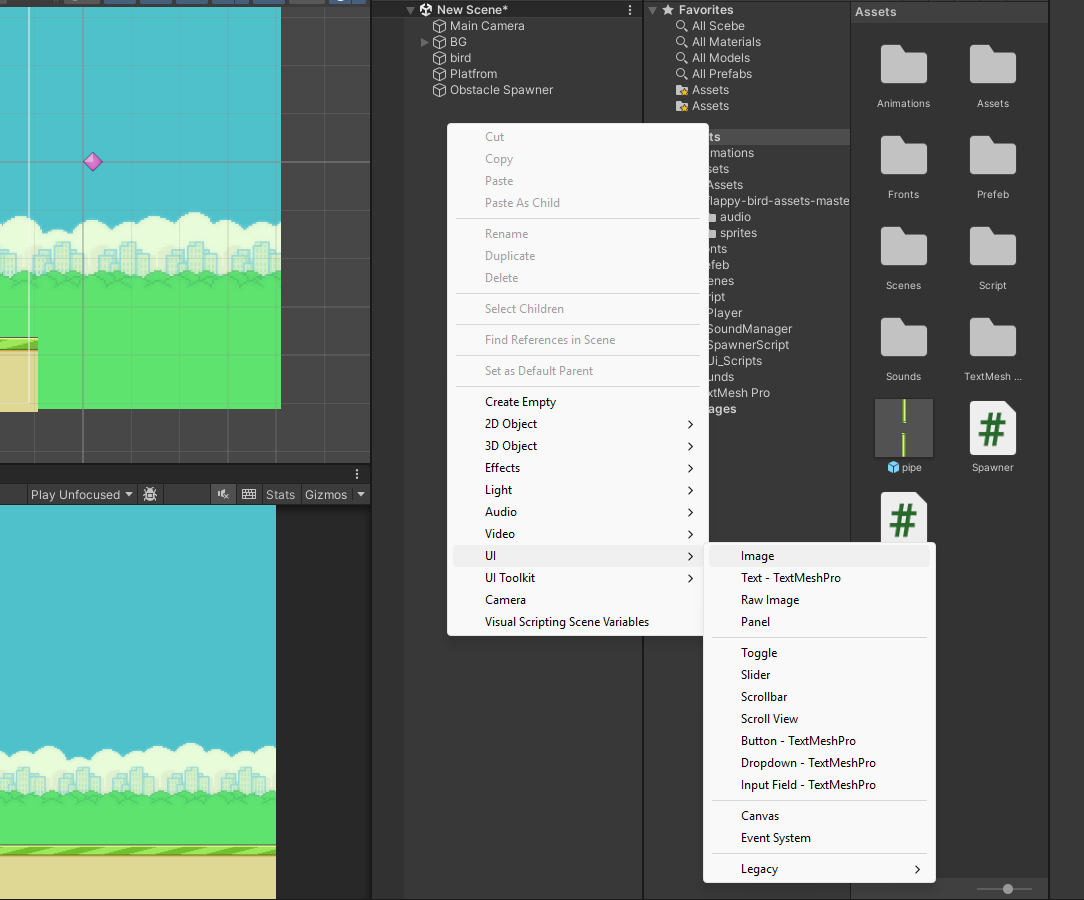This screenshot has height=900, width=1084.
Task: Create a Button - TextMeshPro element
Action: tap(819, 741)
